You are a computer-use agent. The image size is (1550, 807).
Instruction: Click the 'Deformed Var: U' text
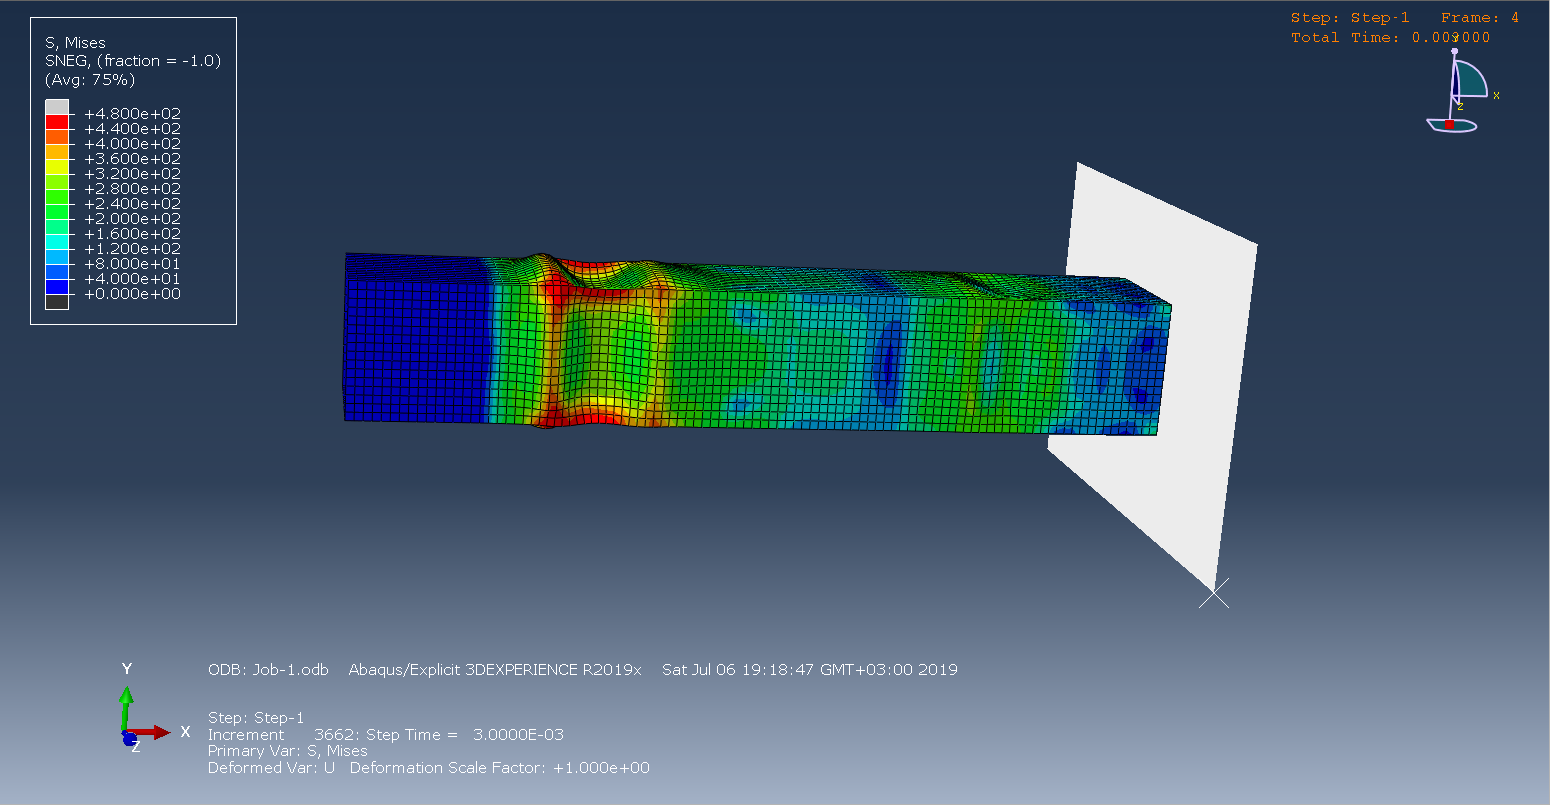(x=271, y=768)
